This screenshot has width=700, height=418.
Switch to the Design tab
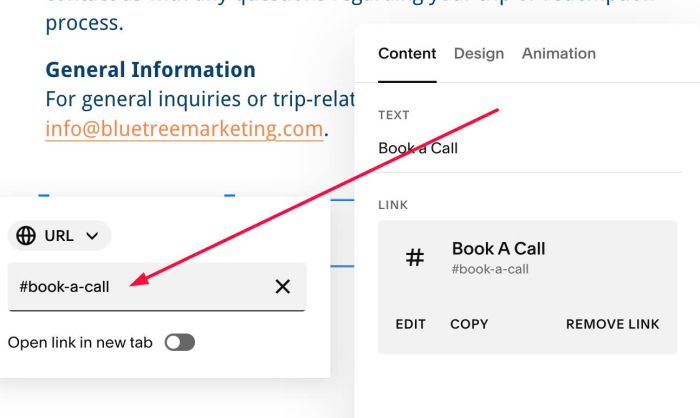click(479, 54)
